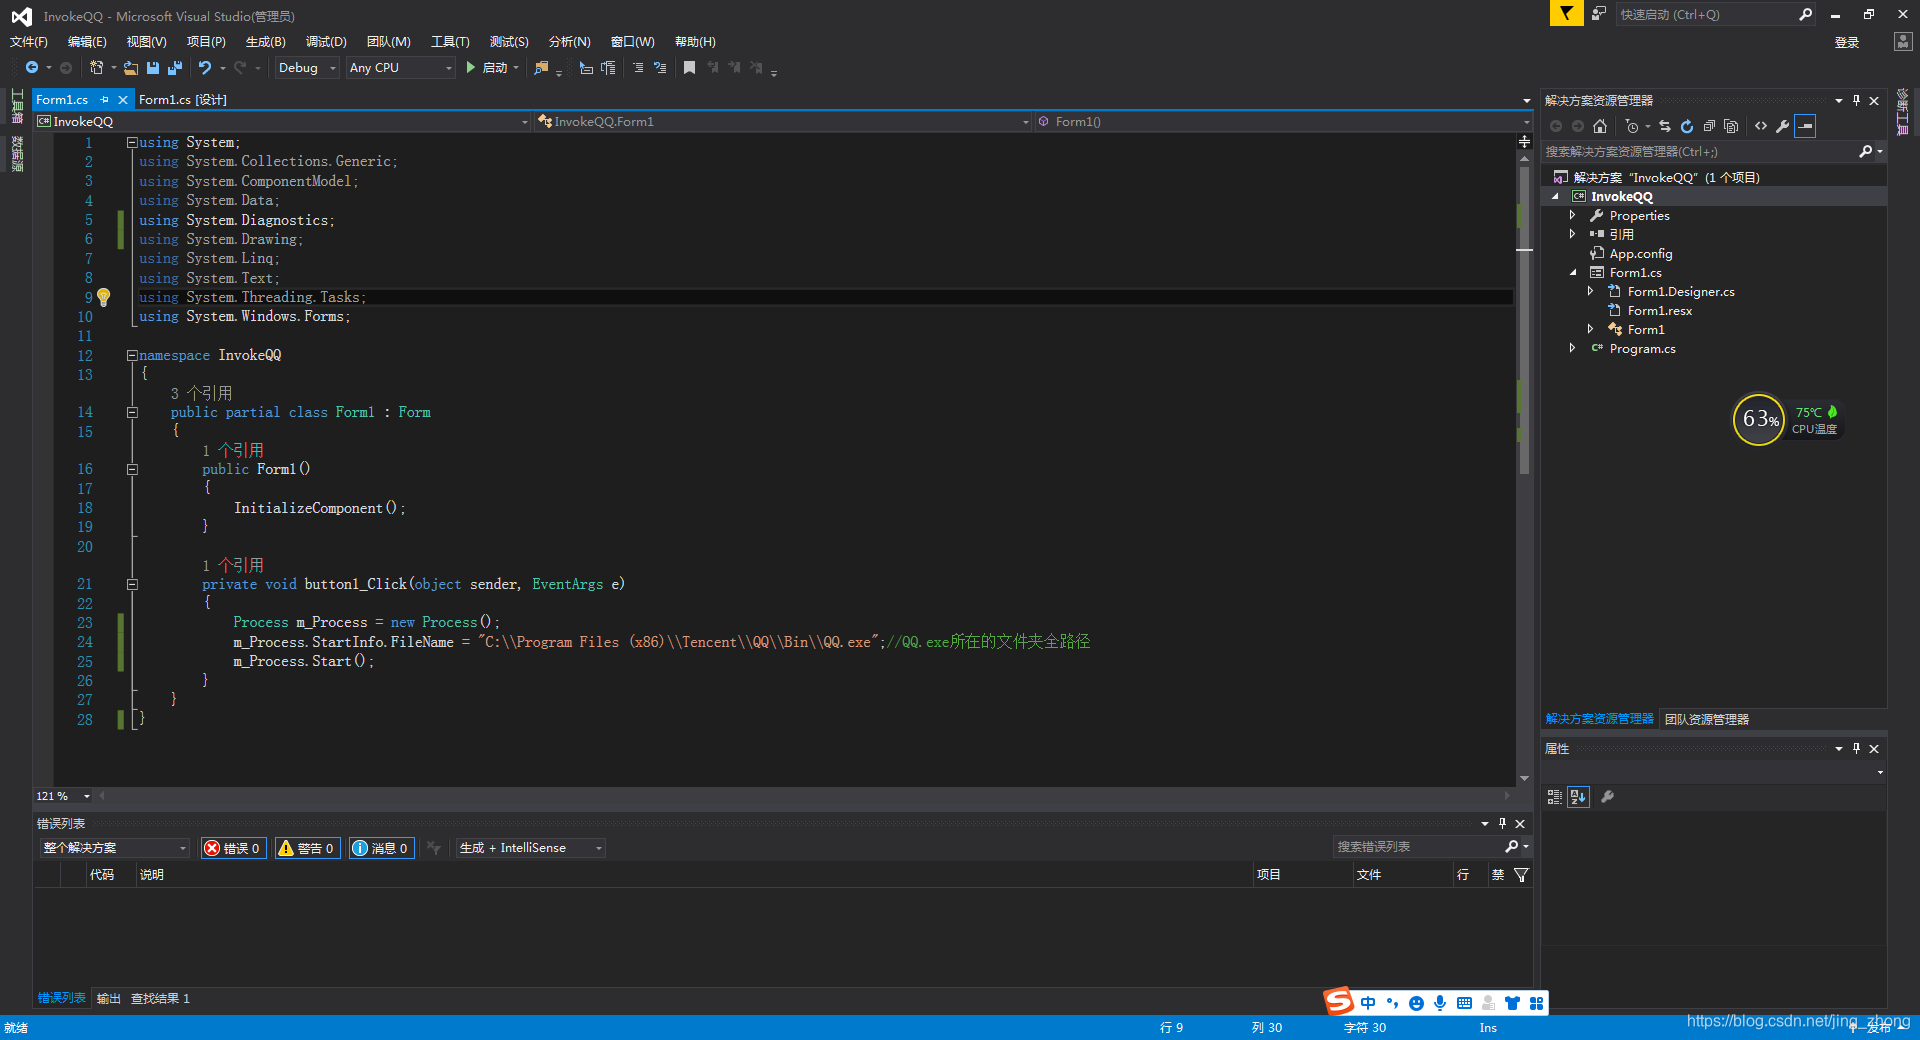Switch to the 团队资源管理器 tab
The width and height of the screenshot is (1920, 1040).
point(1707,720)
